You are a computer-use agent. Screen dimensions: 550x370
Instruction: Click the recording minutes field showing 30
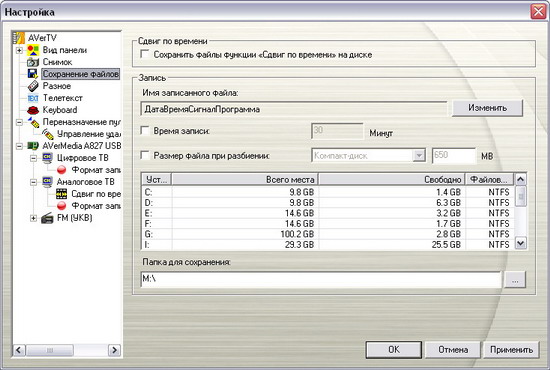click(337, 132)
